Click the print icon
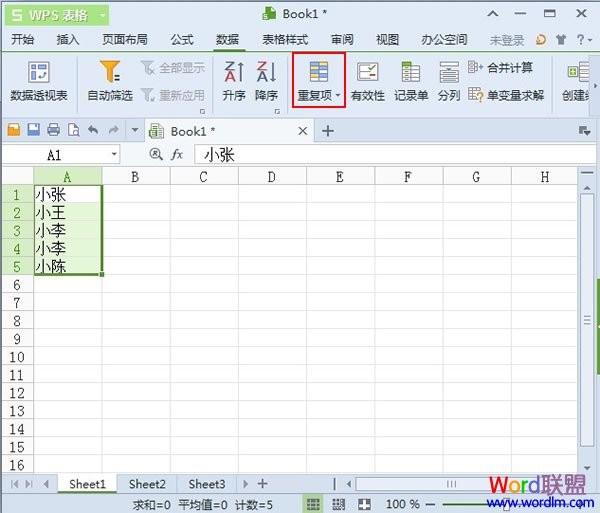Screen dimensions: 600x513 tap(54, 130)
